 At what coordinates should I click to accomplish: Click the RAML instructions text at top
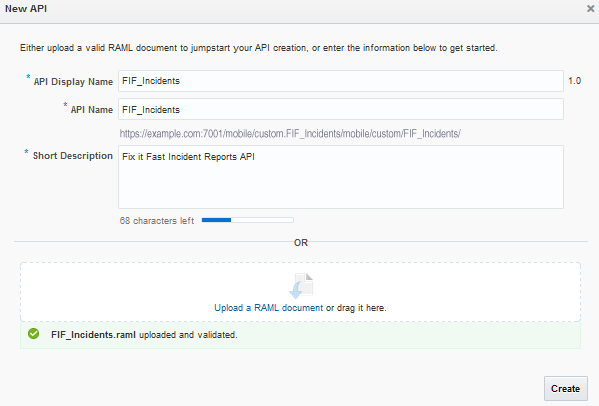[x=259, y=48]
